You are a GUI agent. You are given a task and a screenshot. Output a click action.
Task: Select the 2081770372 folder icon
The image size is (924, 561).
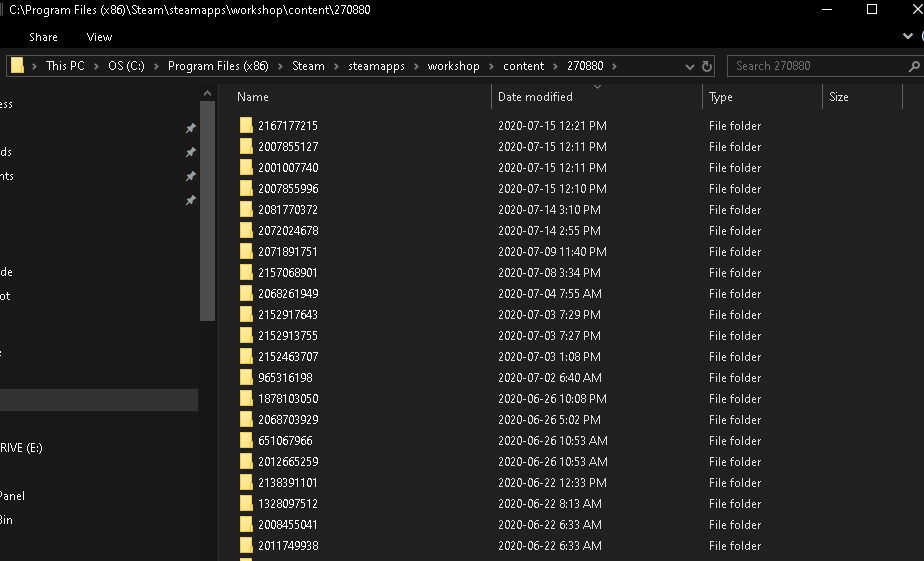[246, 210]
